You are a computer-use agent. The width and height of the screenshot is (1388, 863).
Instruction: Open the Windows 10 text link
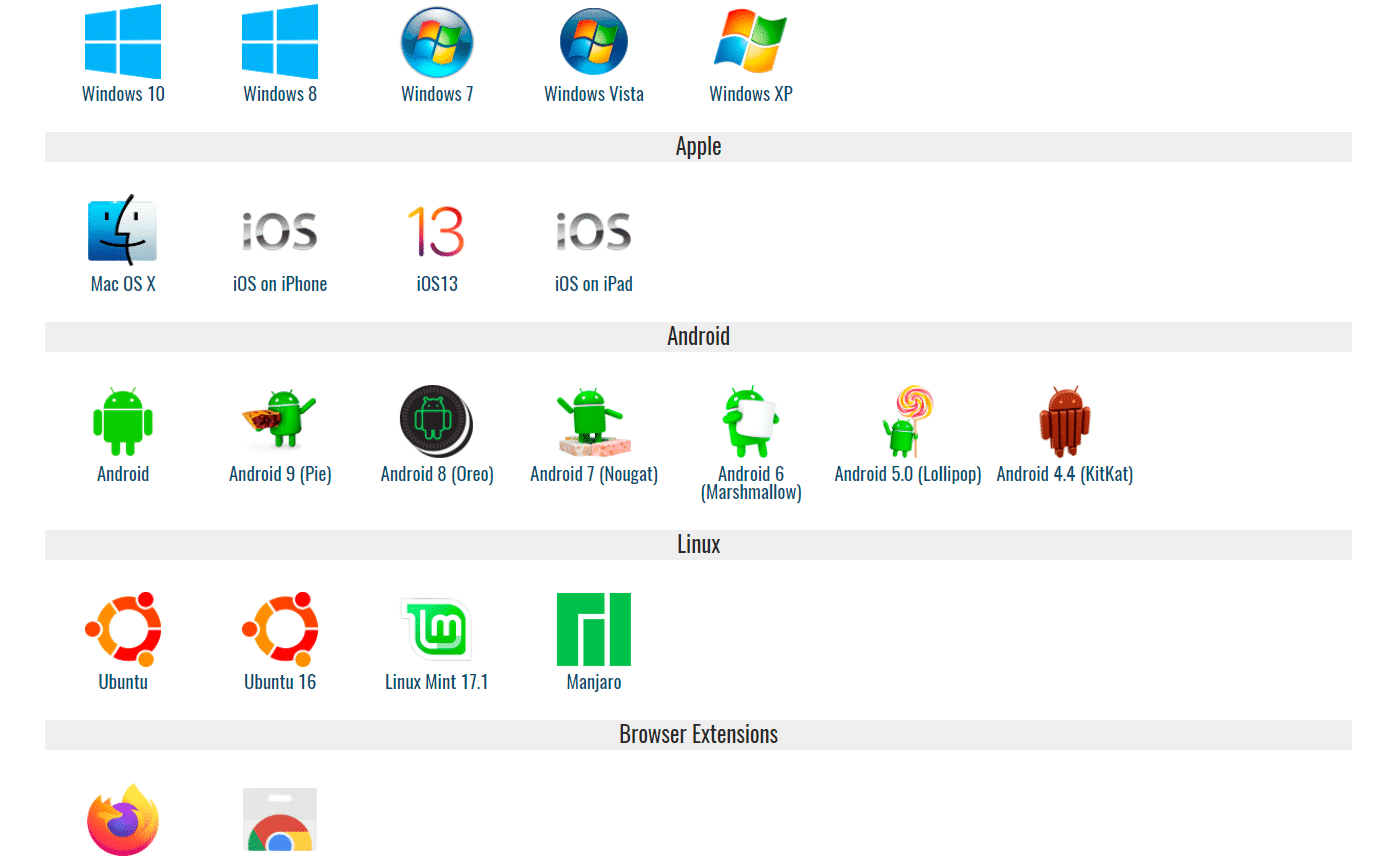[x=123, y=94]
